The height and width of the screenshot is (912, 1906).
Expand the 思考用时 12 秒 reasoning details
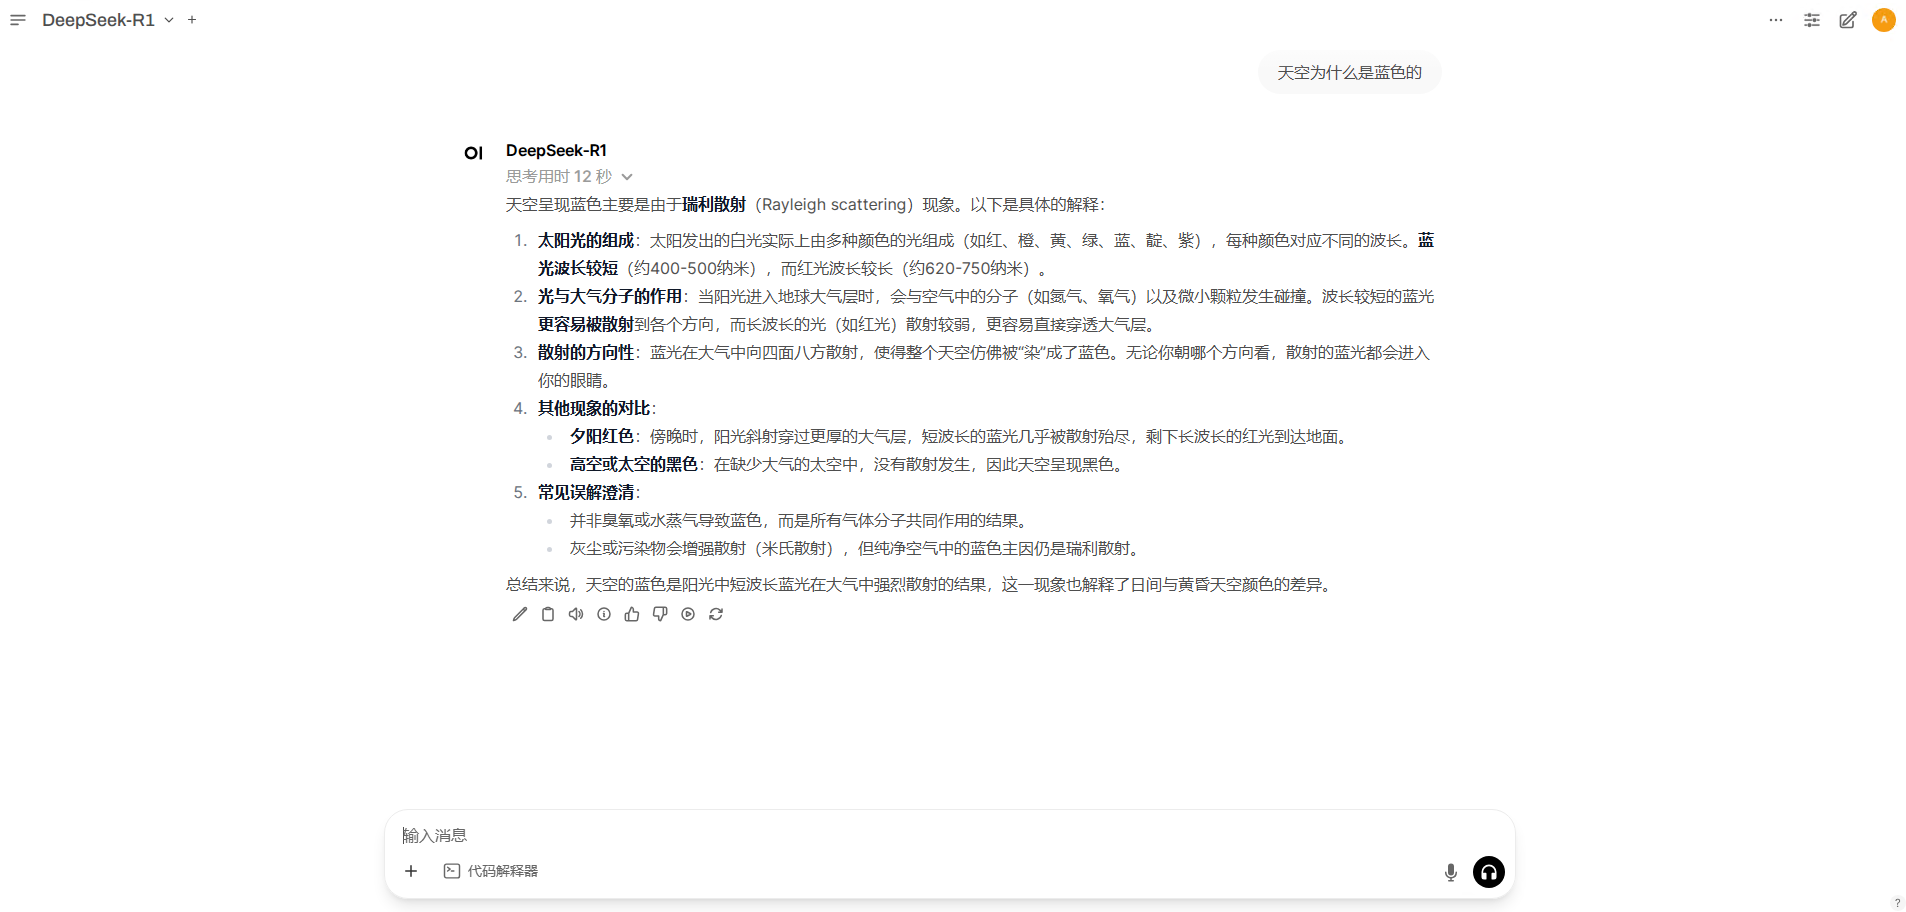(626, 176)
